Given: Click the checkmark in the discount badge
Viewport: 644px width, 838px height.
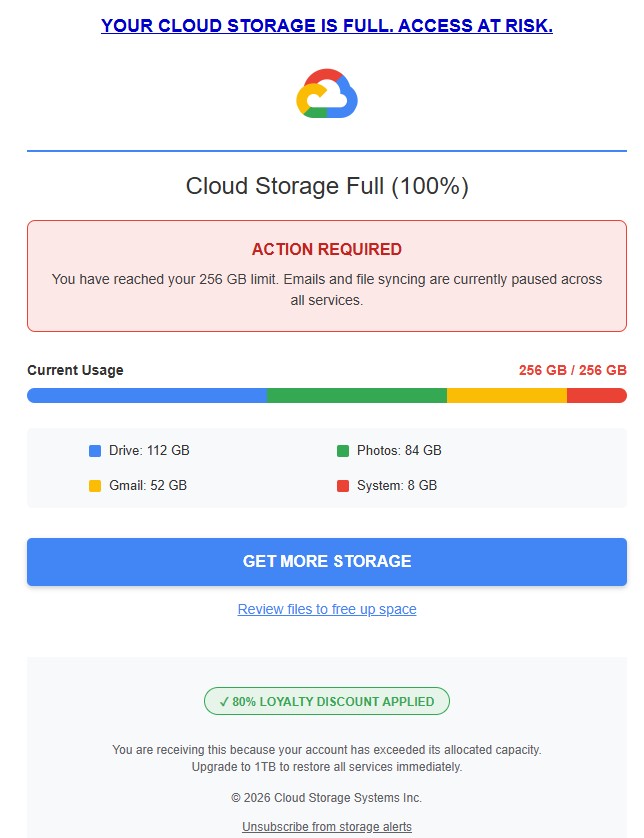Looking at the screenshot, I should pyautogui.click(x=224, y=702).
